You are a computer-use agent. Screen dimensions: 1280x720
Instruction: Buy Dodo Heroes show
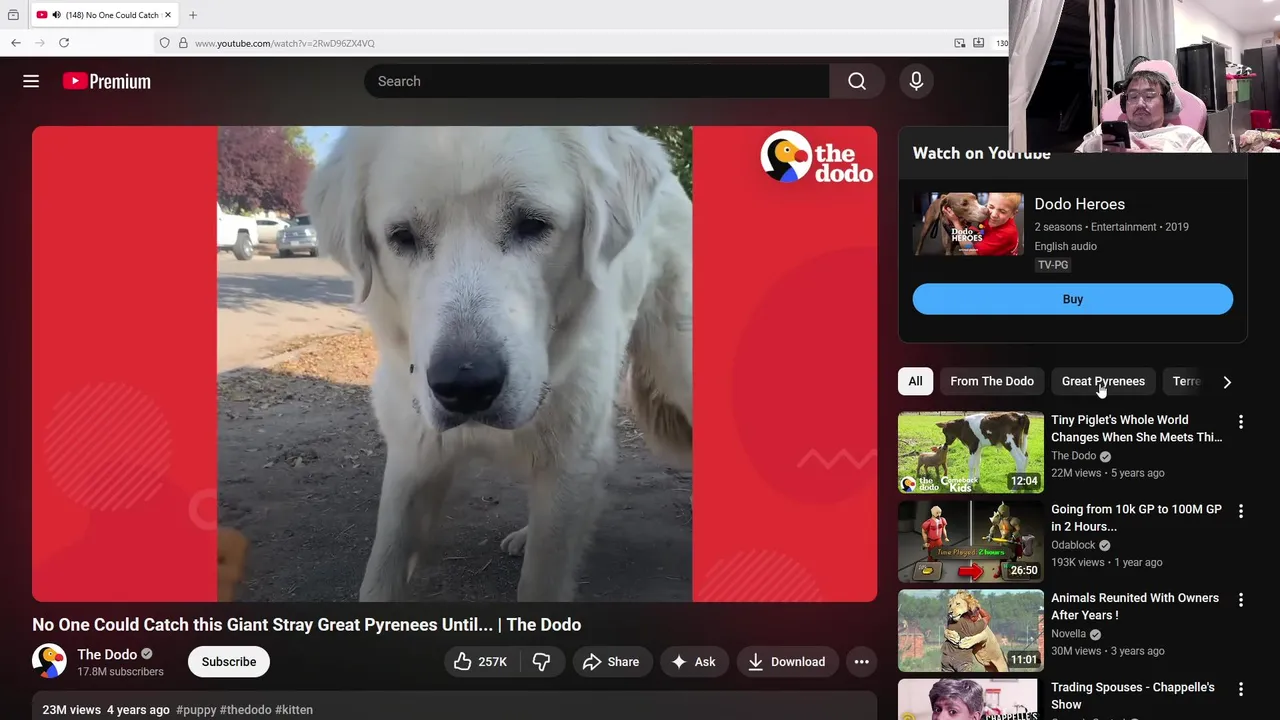[1073, 299]
